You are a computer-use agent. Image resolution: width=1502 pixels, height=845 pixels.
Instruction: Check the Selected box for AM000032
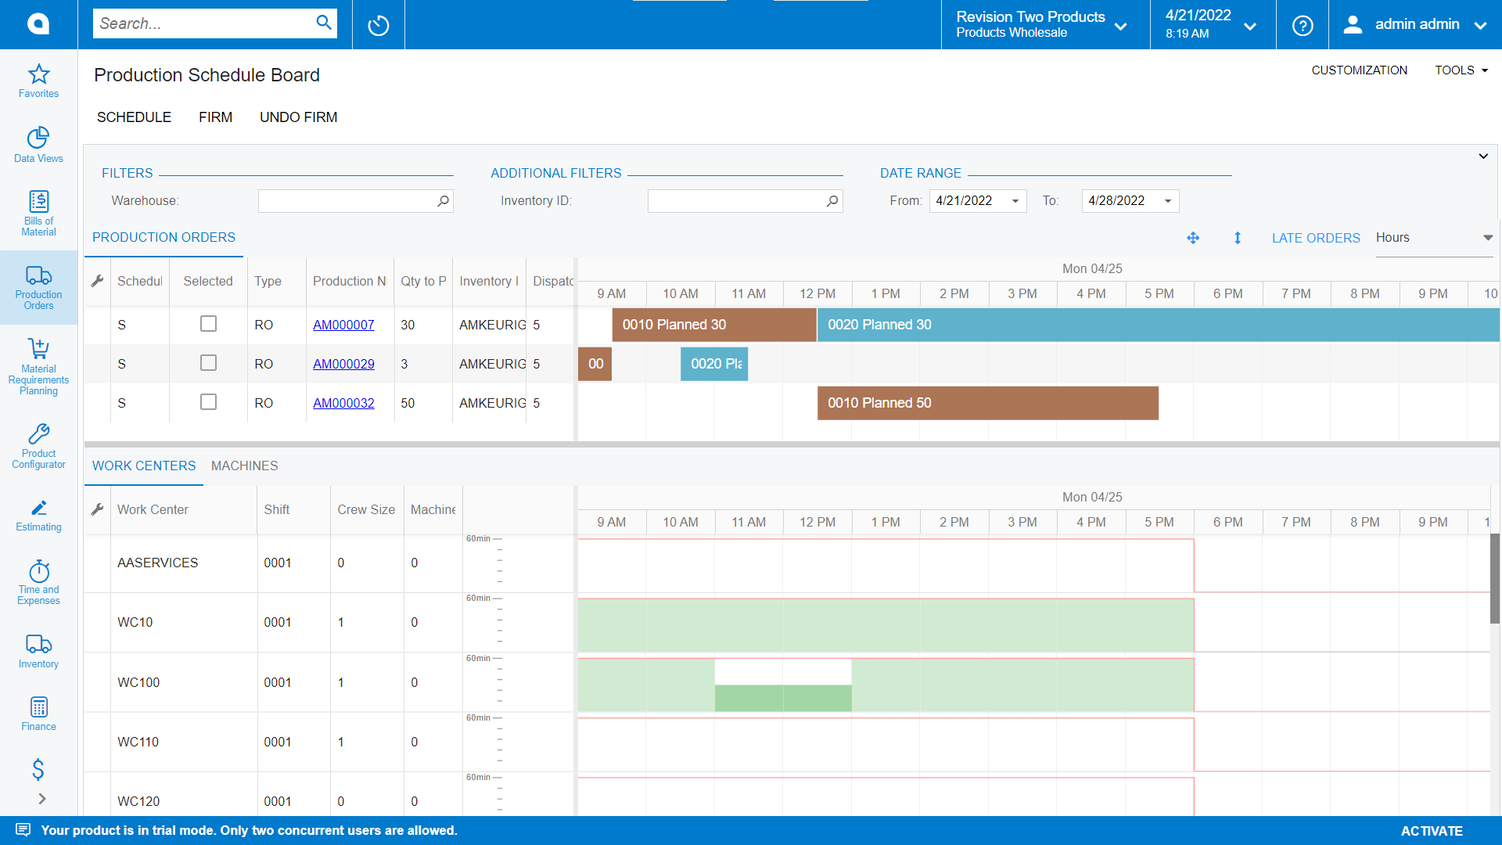point(208,402)
